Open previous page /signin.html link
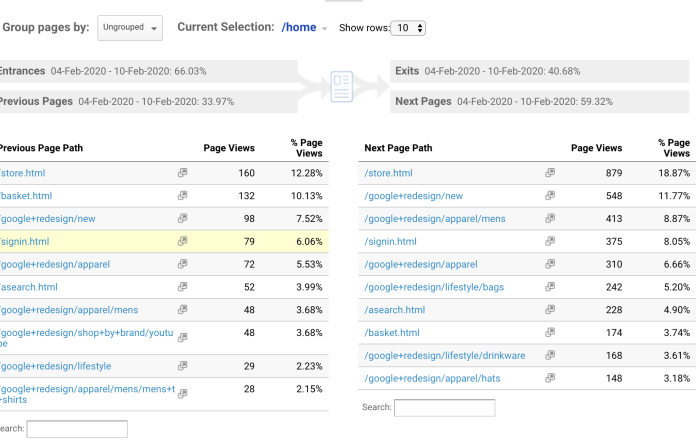Image resolution: width=700 pixels, height=447 pixels. coord(25,241)
